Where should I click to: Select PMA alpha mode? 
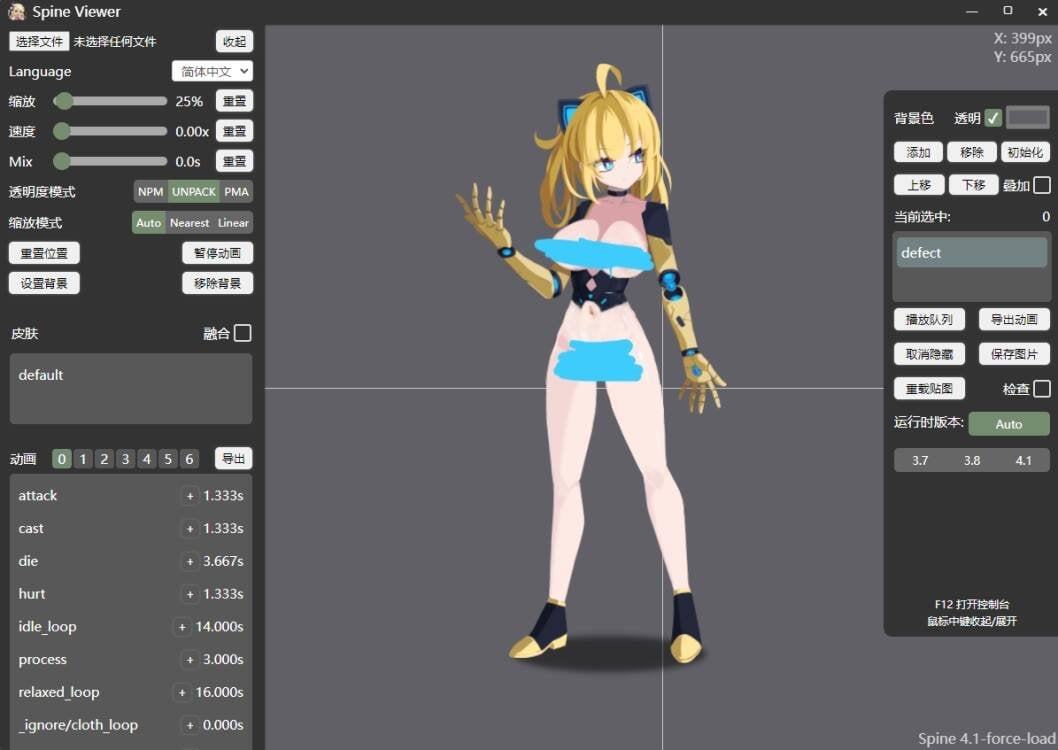(236, 192)
